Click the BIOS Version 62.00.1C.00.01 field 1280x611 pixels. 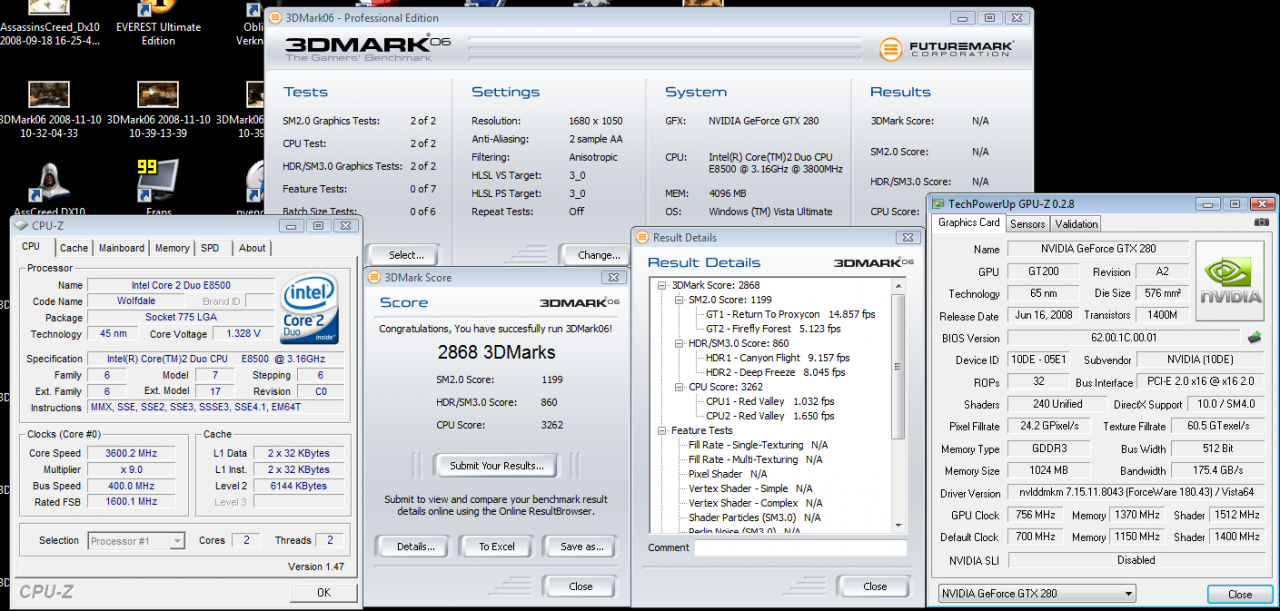(1124, 338)
